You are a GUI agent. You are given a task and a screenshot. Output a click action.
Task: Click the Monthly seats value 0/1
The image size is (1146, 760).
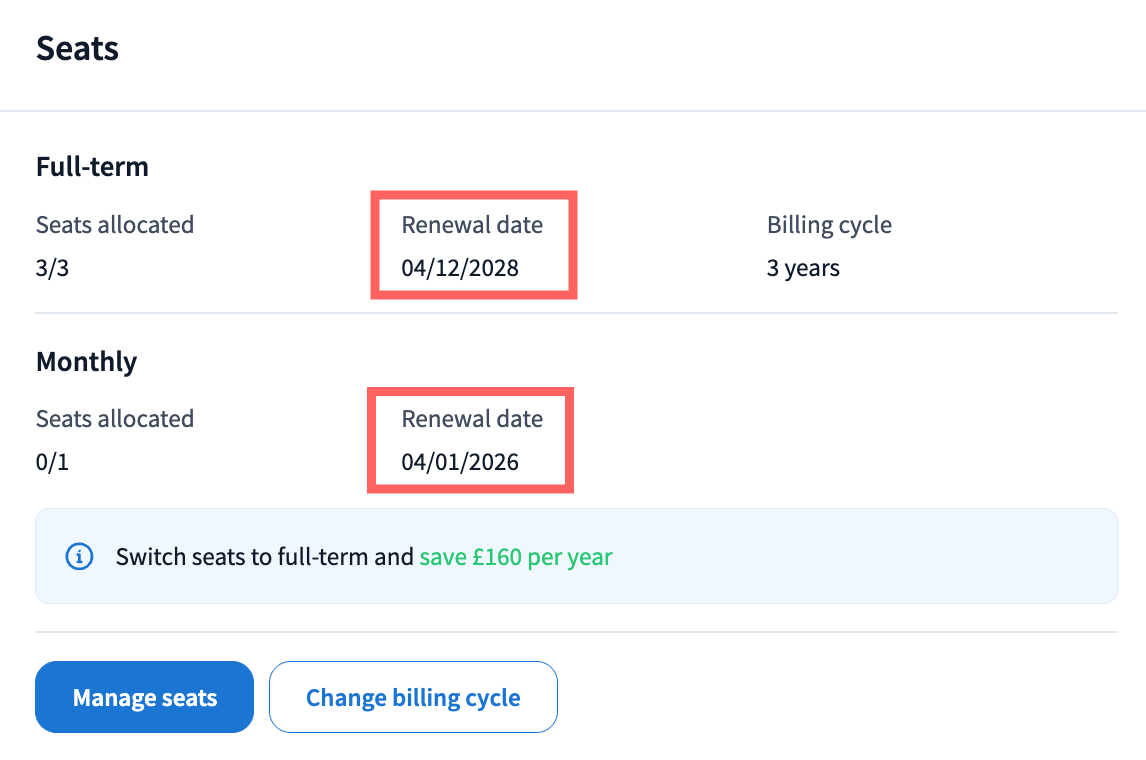(52, 462)
